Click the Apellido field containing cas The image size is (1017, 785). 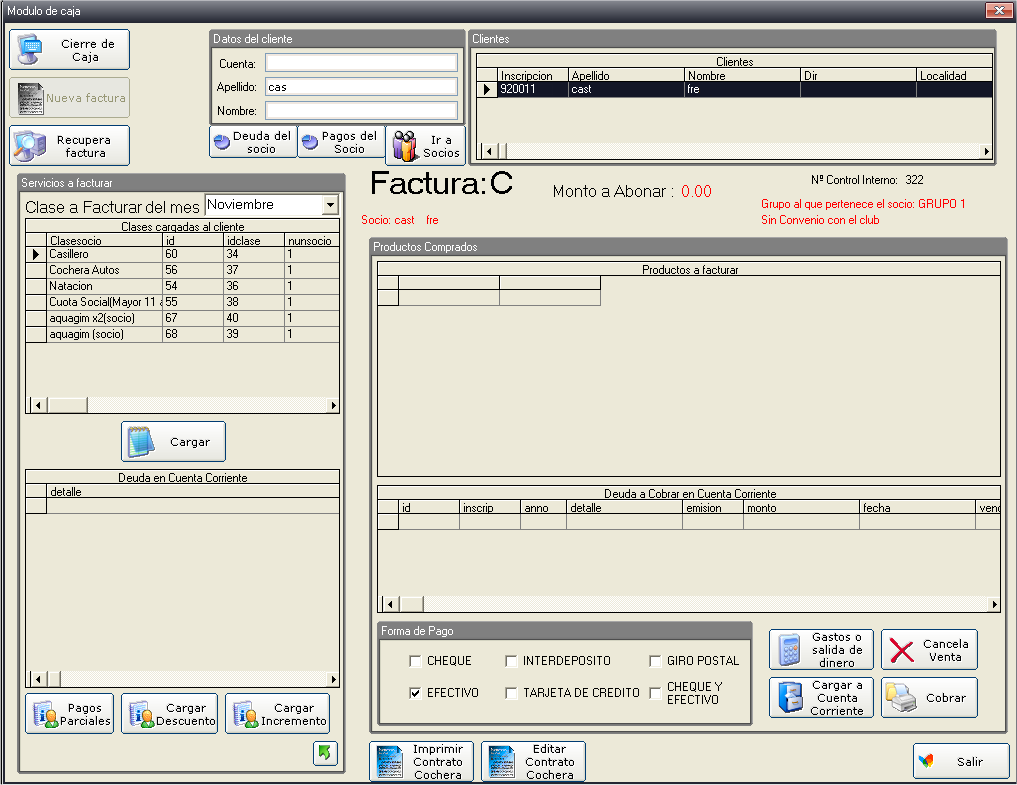[x=361, y=87]
